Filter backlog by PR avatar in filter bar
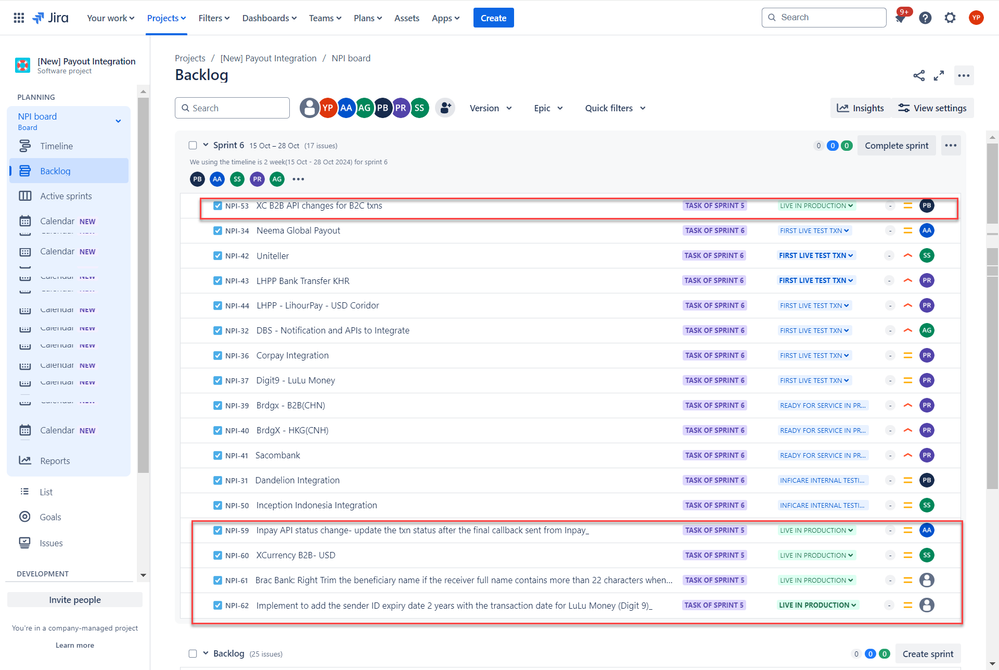 400,108
